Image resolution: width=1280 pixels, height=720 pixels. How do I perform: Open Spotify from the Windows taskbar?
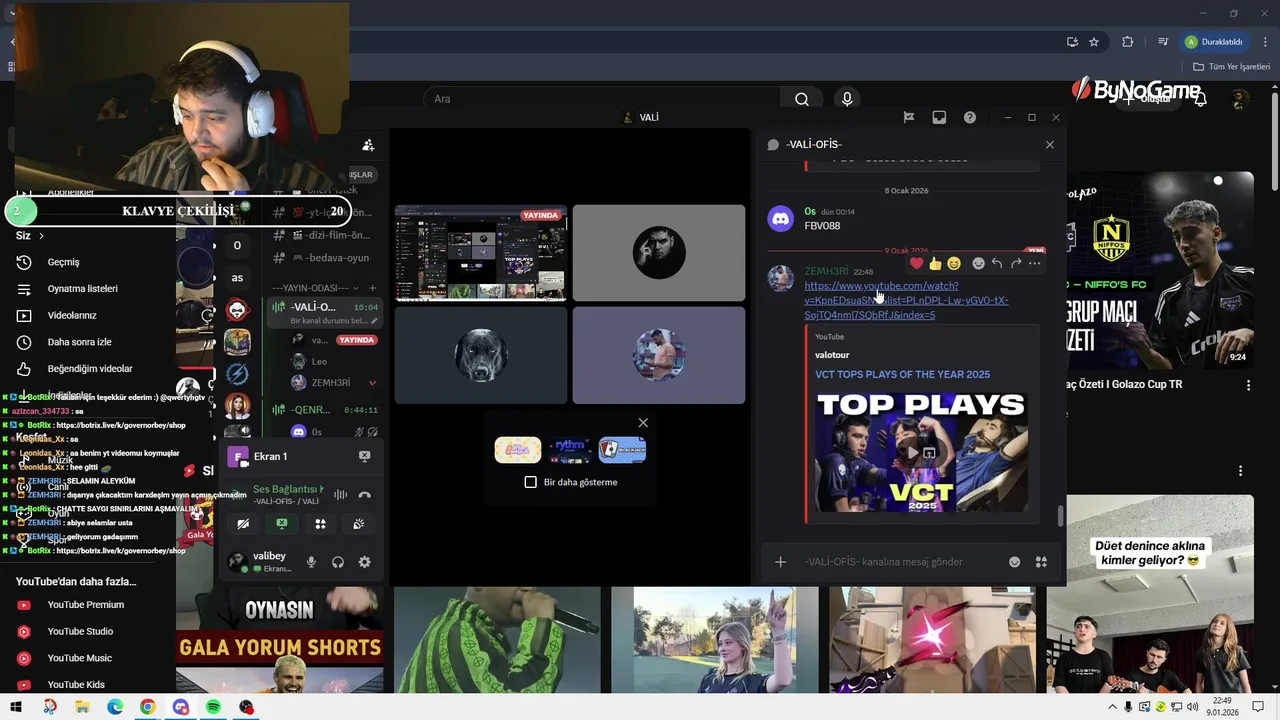pyautogui.click(x=213, y=707)
